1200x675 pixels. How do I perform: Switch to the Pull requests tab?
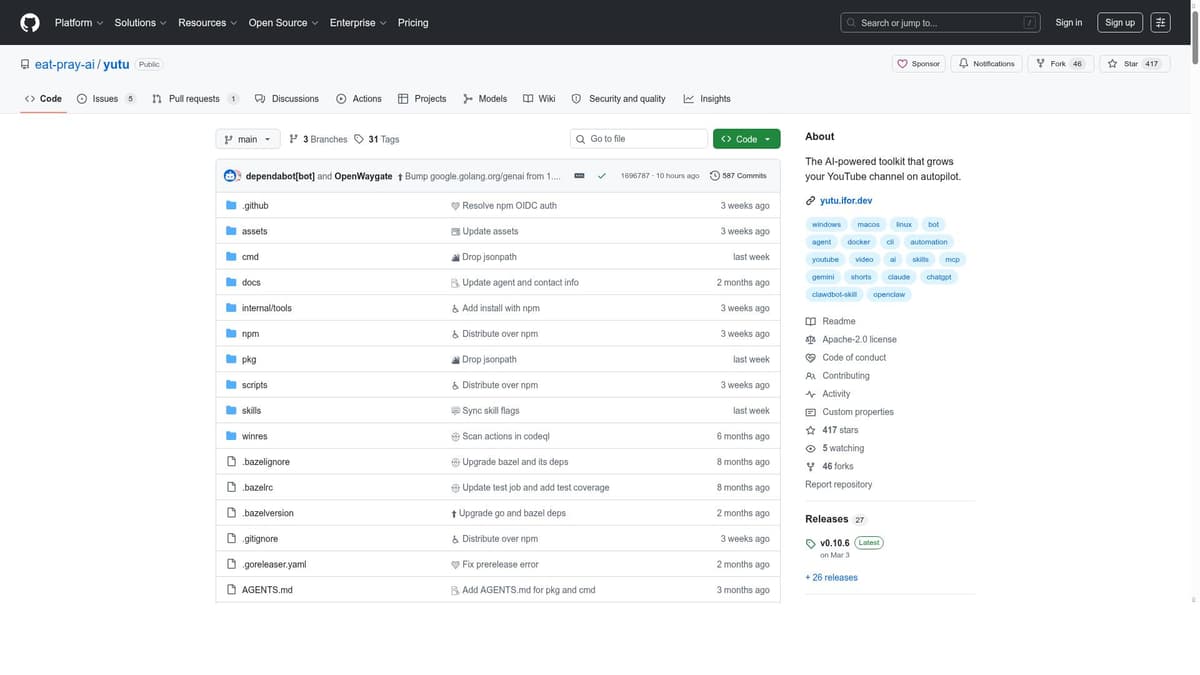pyautogui.click(x=194, y=99)
